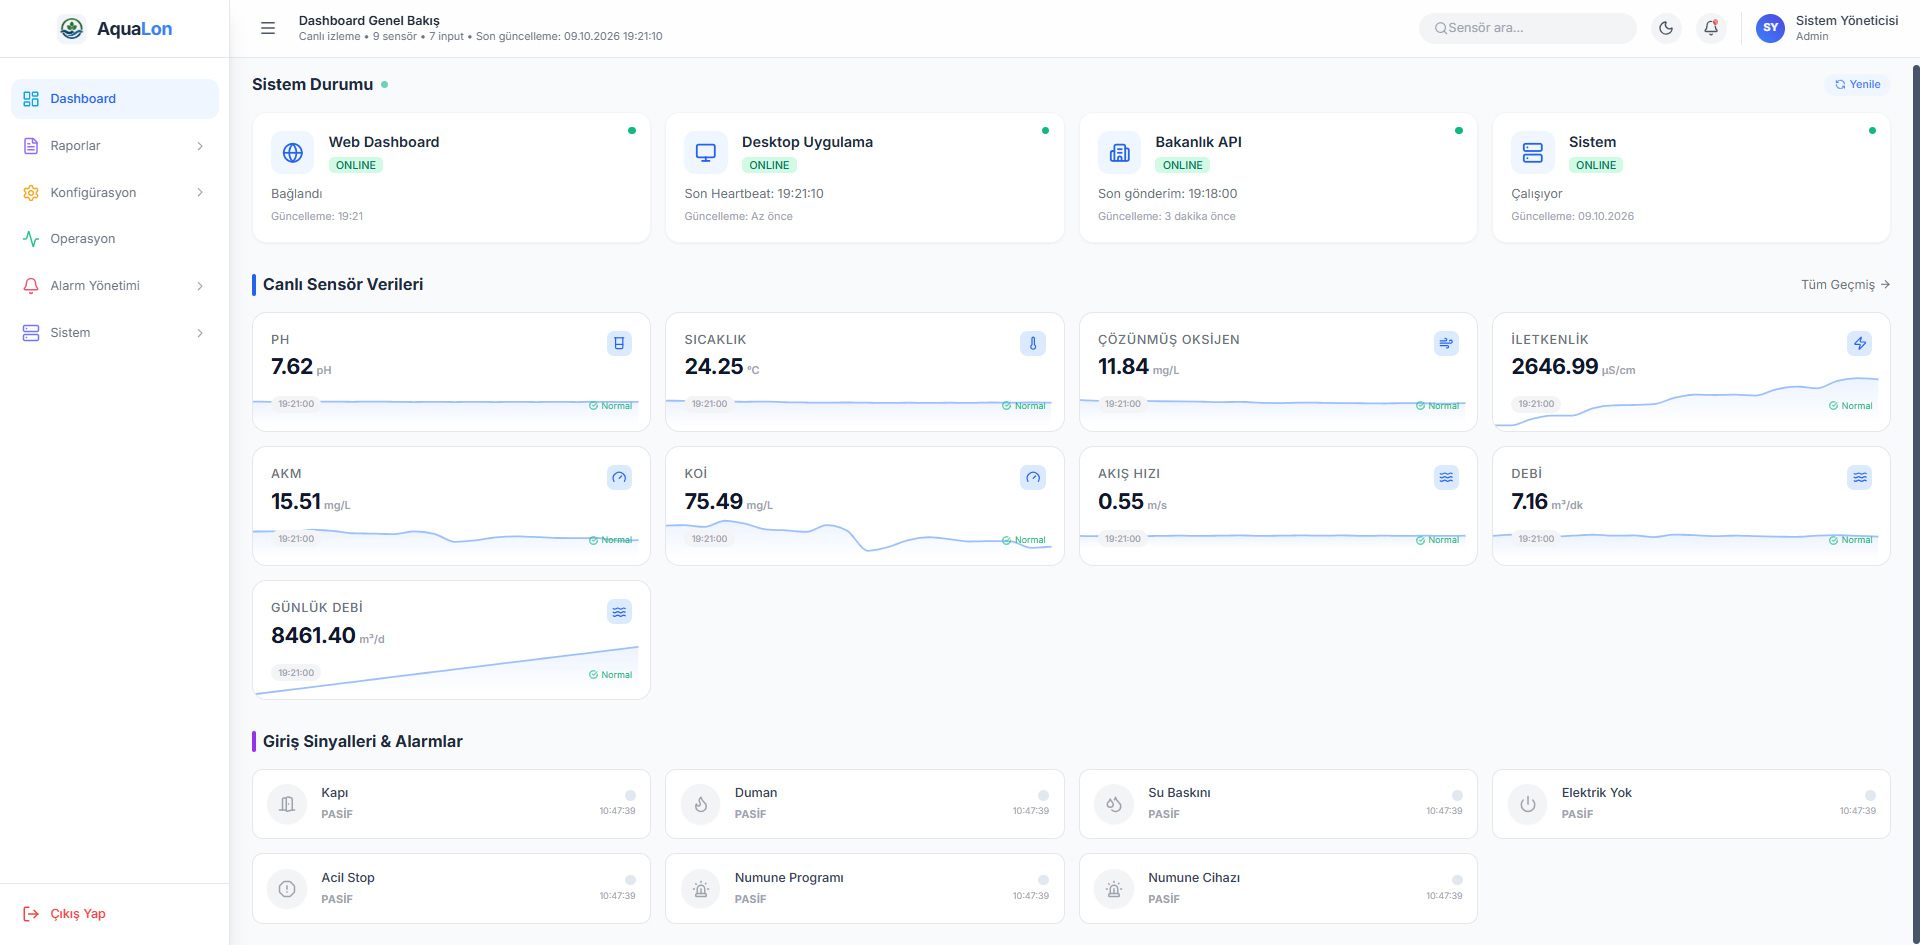Viewport: 1920px width, 945px height.
Task: Click the KOİ gauge icon
Action: [1033, 477]
